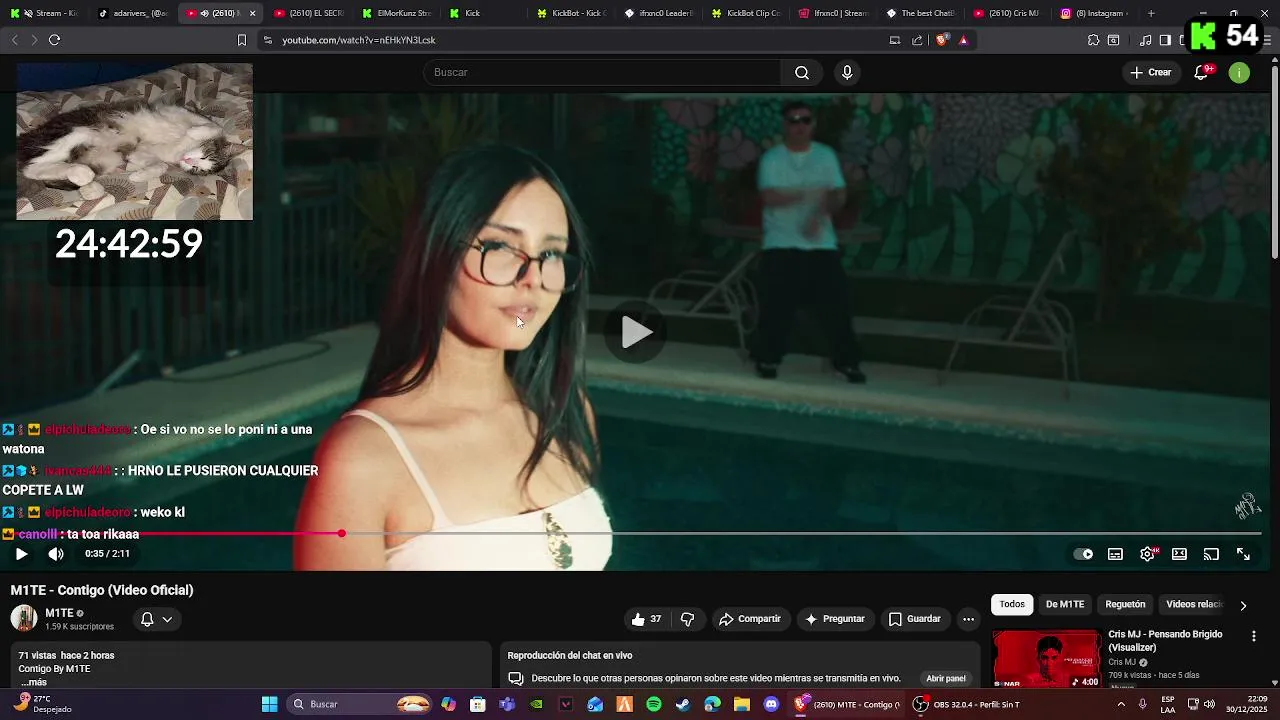Open the Brave Shields lion icon
This screenshot has width=1280, height=720.
point(942,40)
